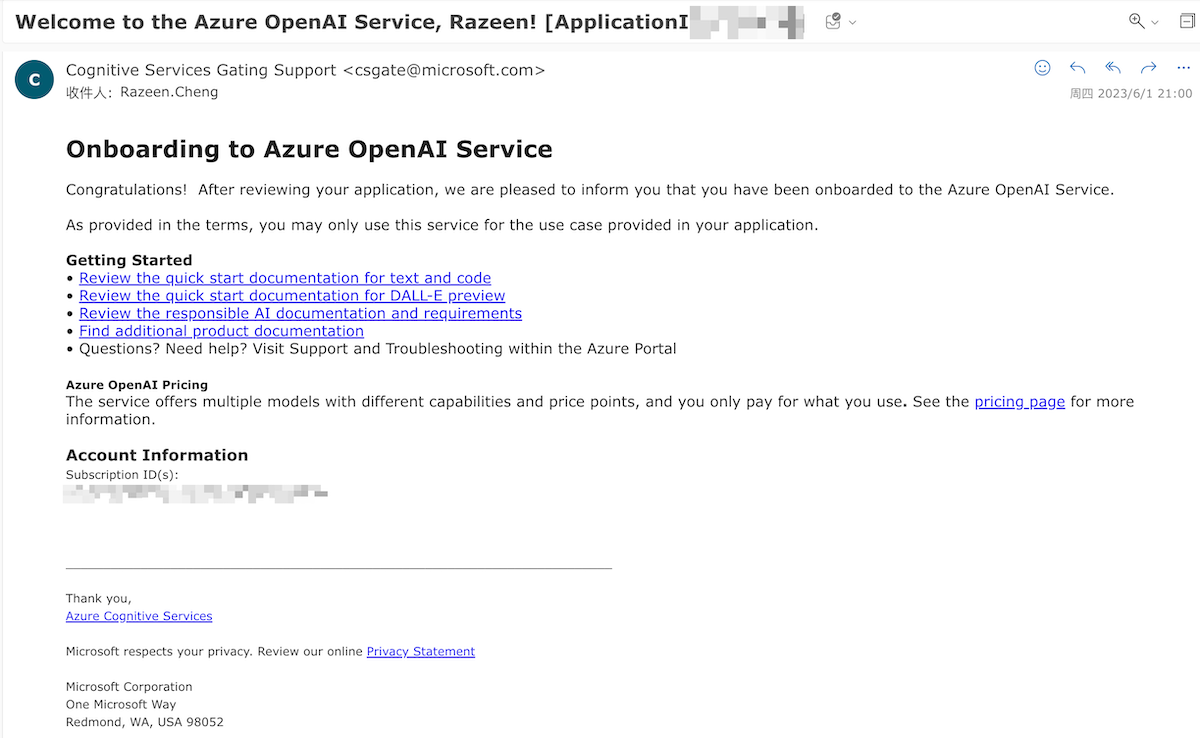Click the Thank you, sign-off text
Image resolution: width=1200 pixels, height=738 pixels.
coord(99,599)
